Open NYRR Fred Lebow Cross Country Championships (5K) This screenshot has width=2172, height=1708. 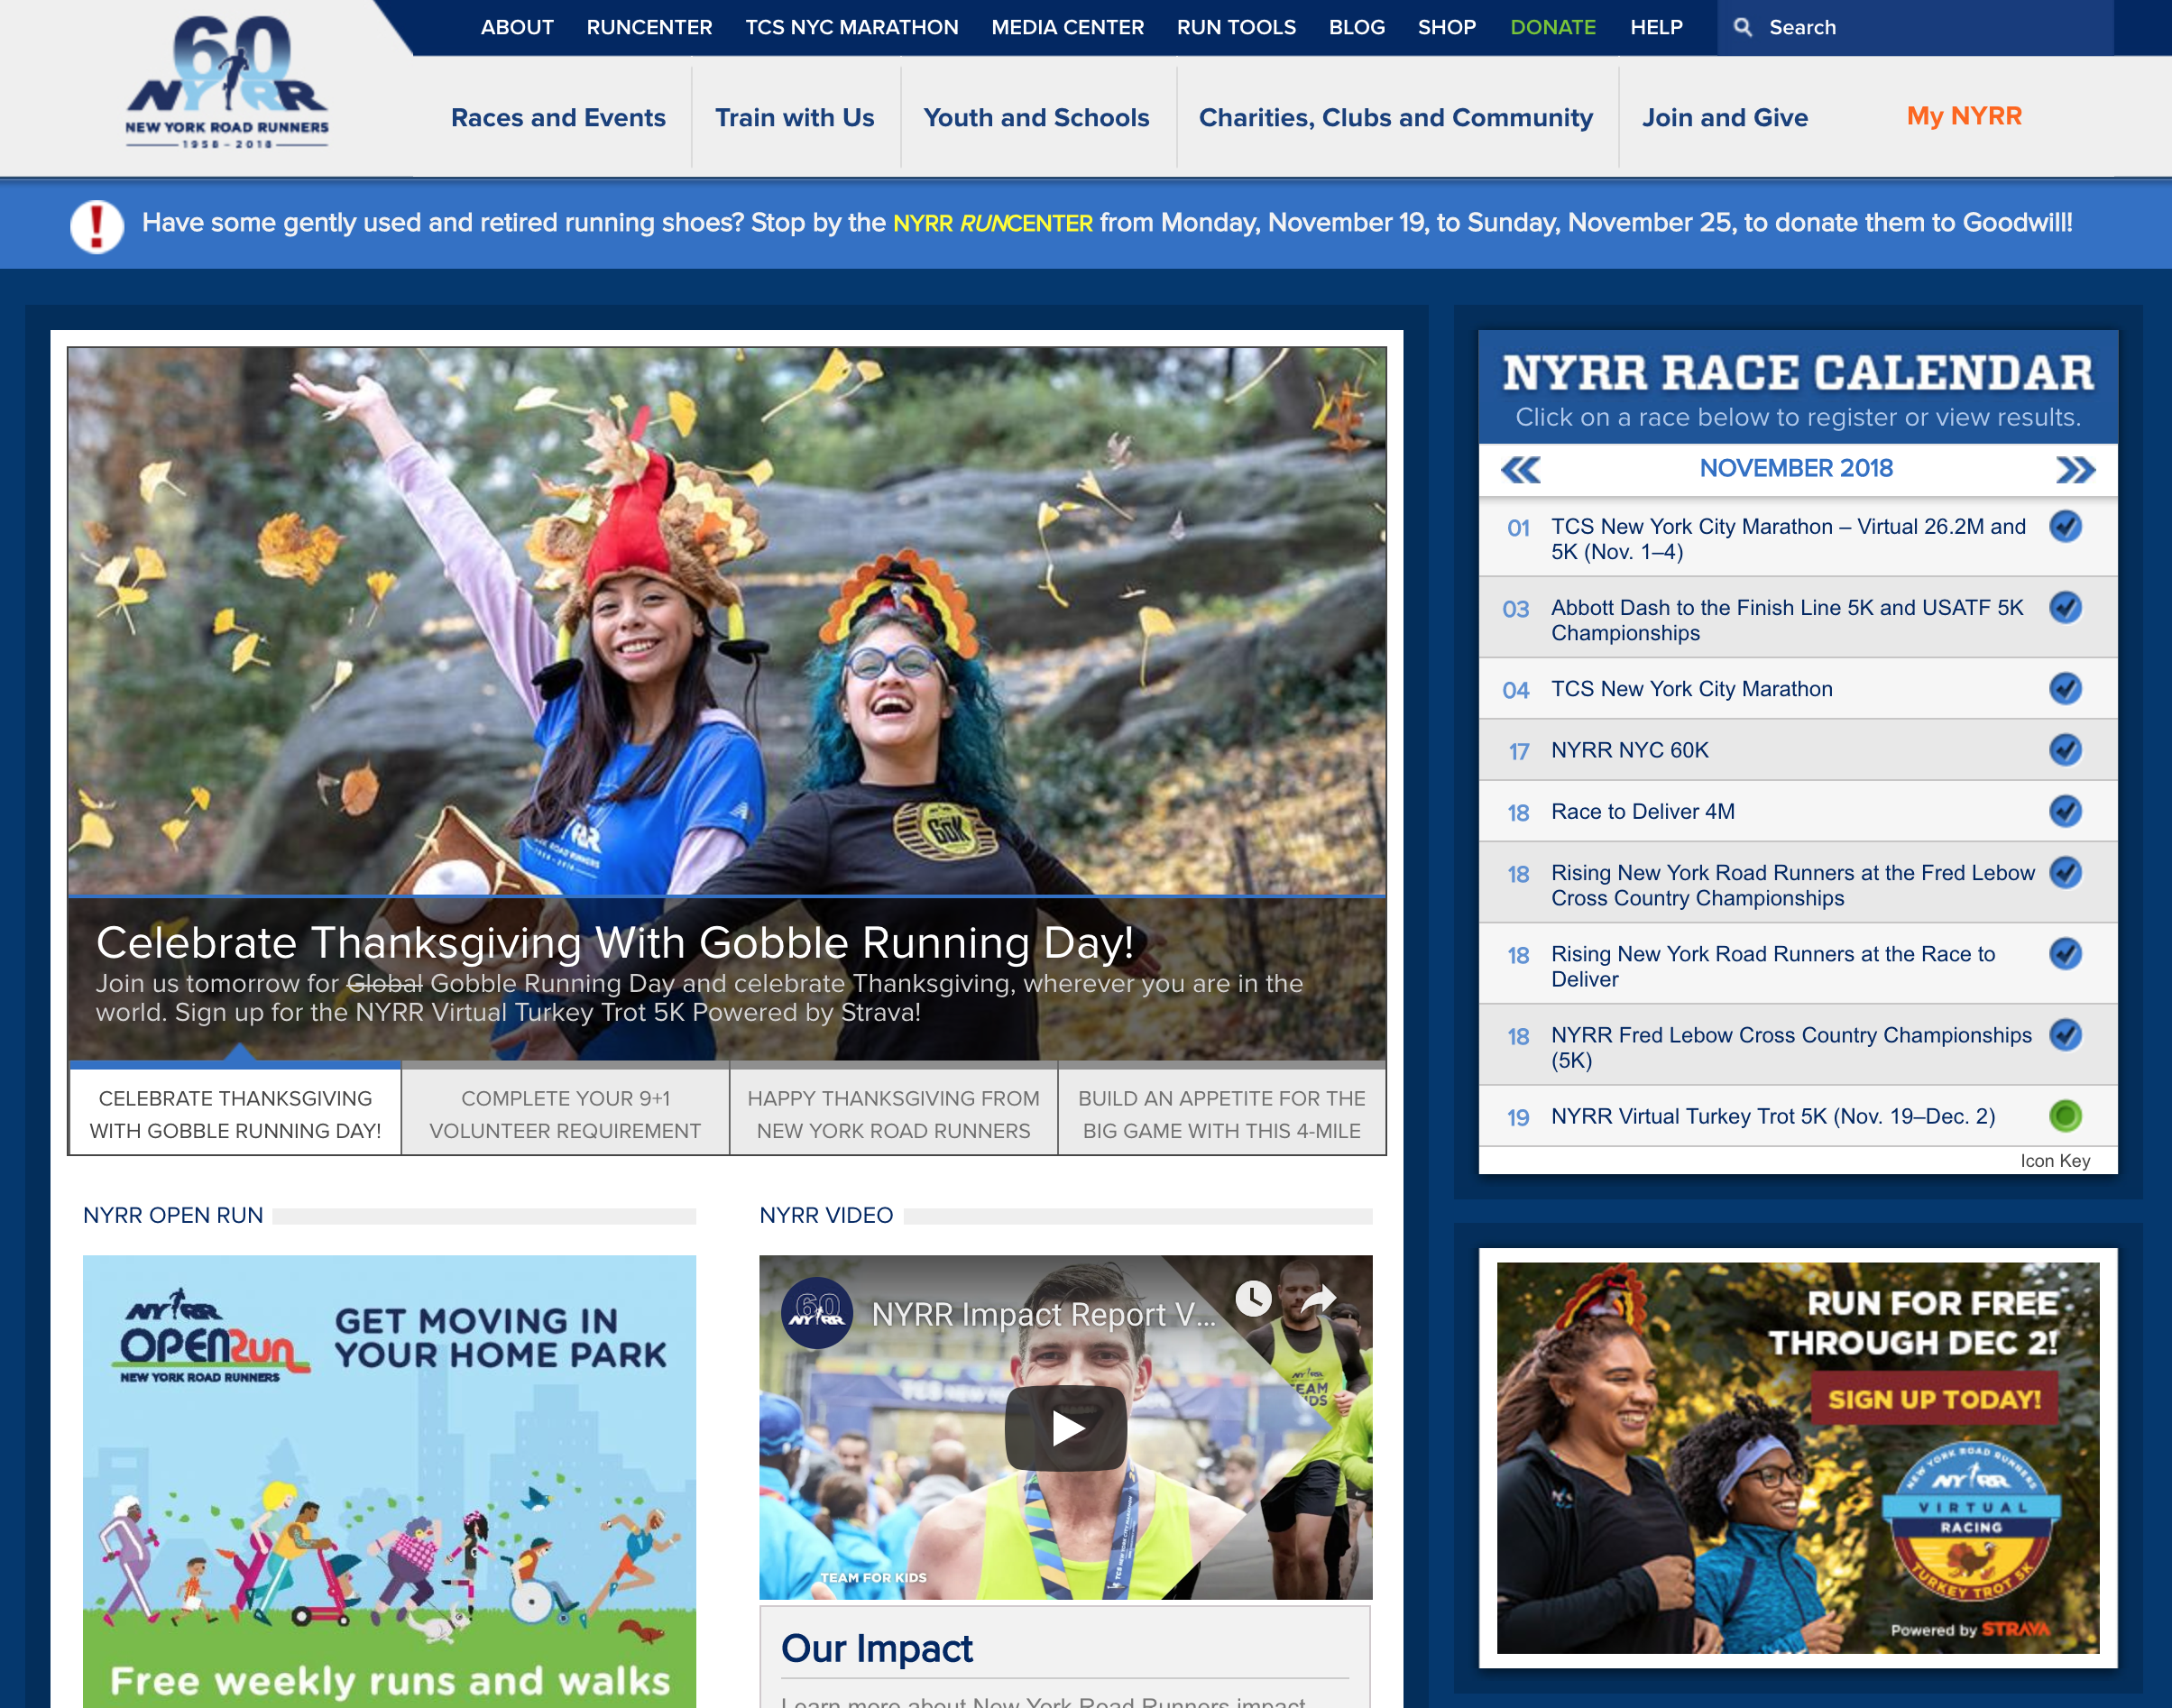pos(1791,1047)
